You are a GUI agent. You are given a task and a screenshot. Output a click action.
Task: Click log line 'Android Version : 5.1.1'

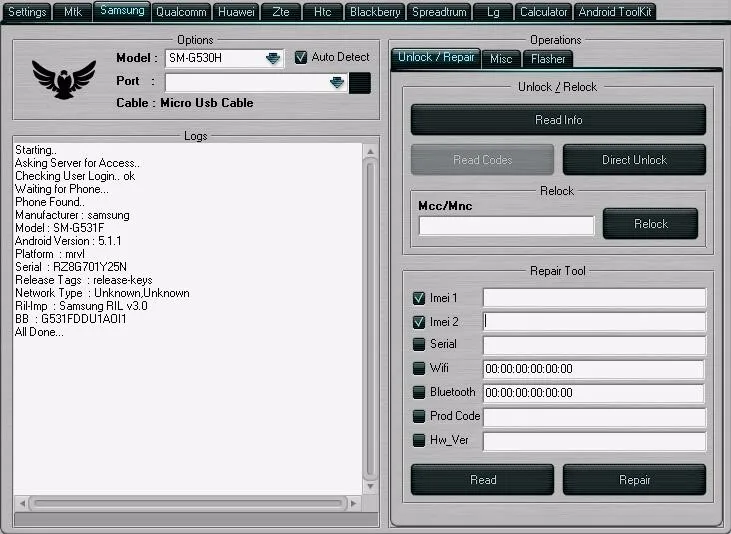coord(68,241)
